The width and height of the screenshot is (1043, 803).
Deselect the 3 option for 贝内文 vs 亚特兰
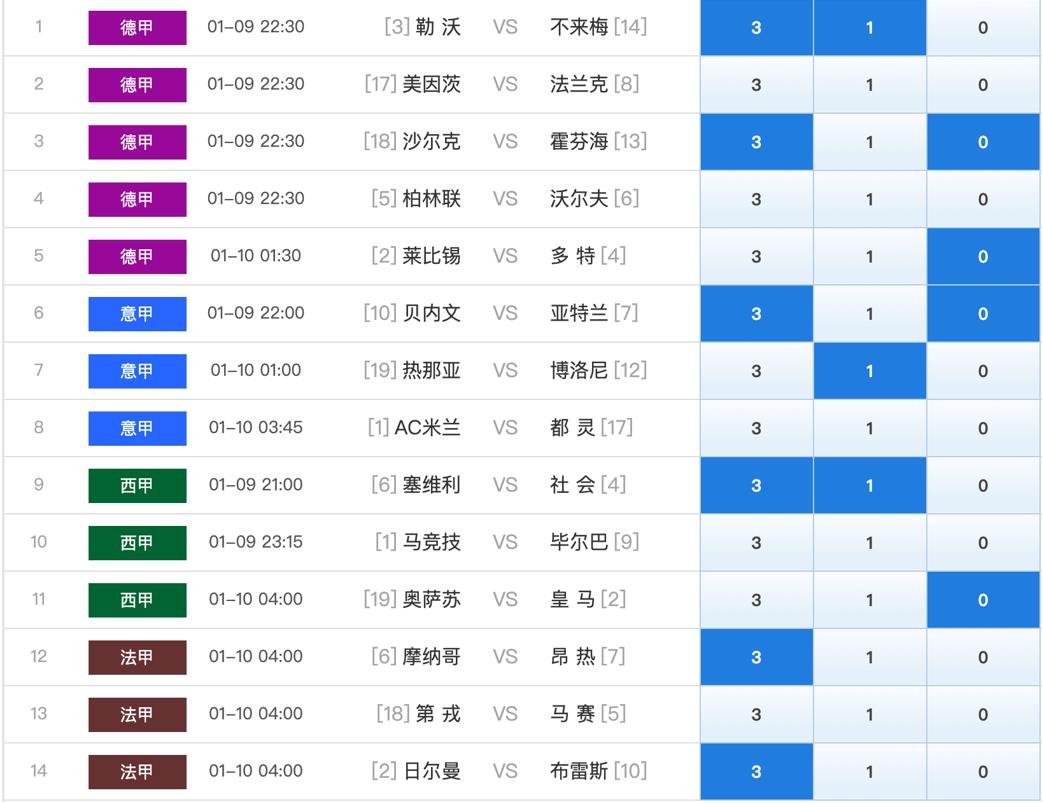[756, 313]
